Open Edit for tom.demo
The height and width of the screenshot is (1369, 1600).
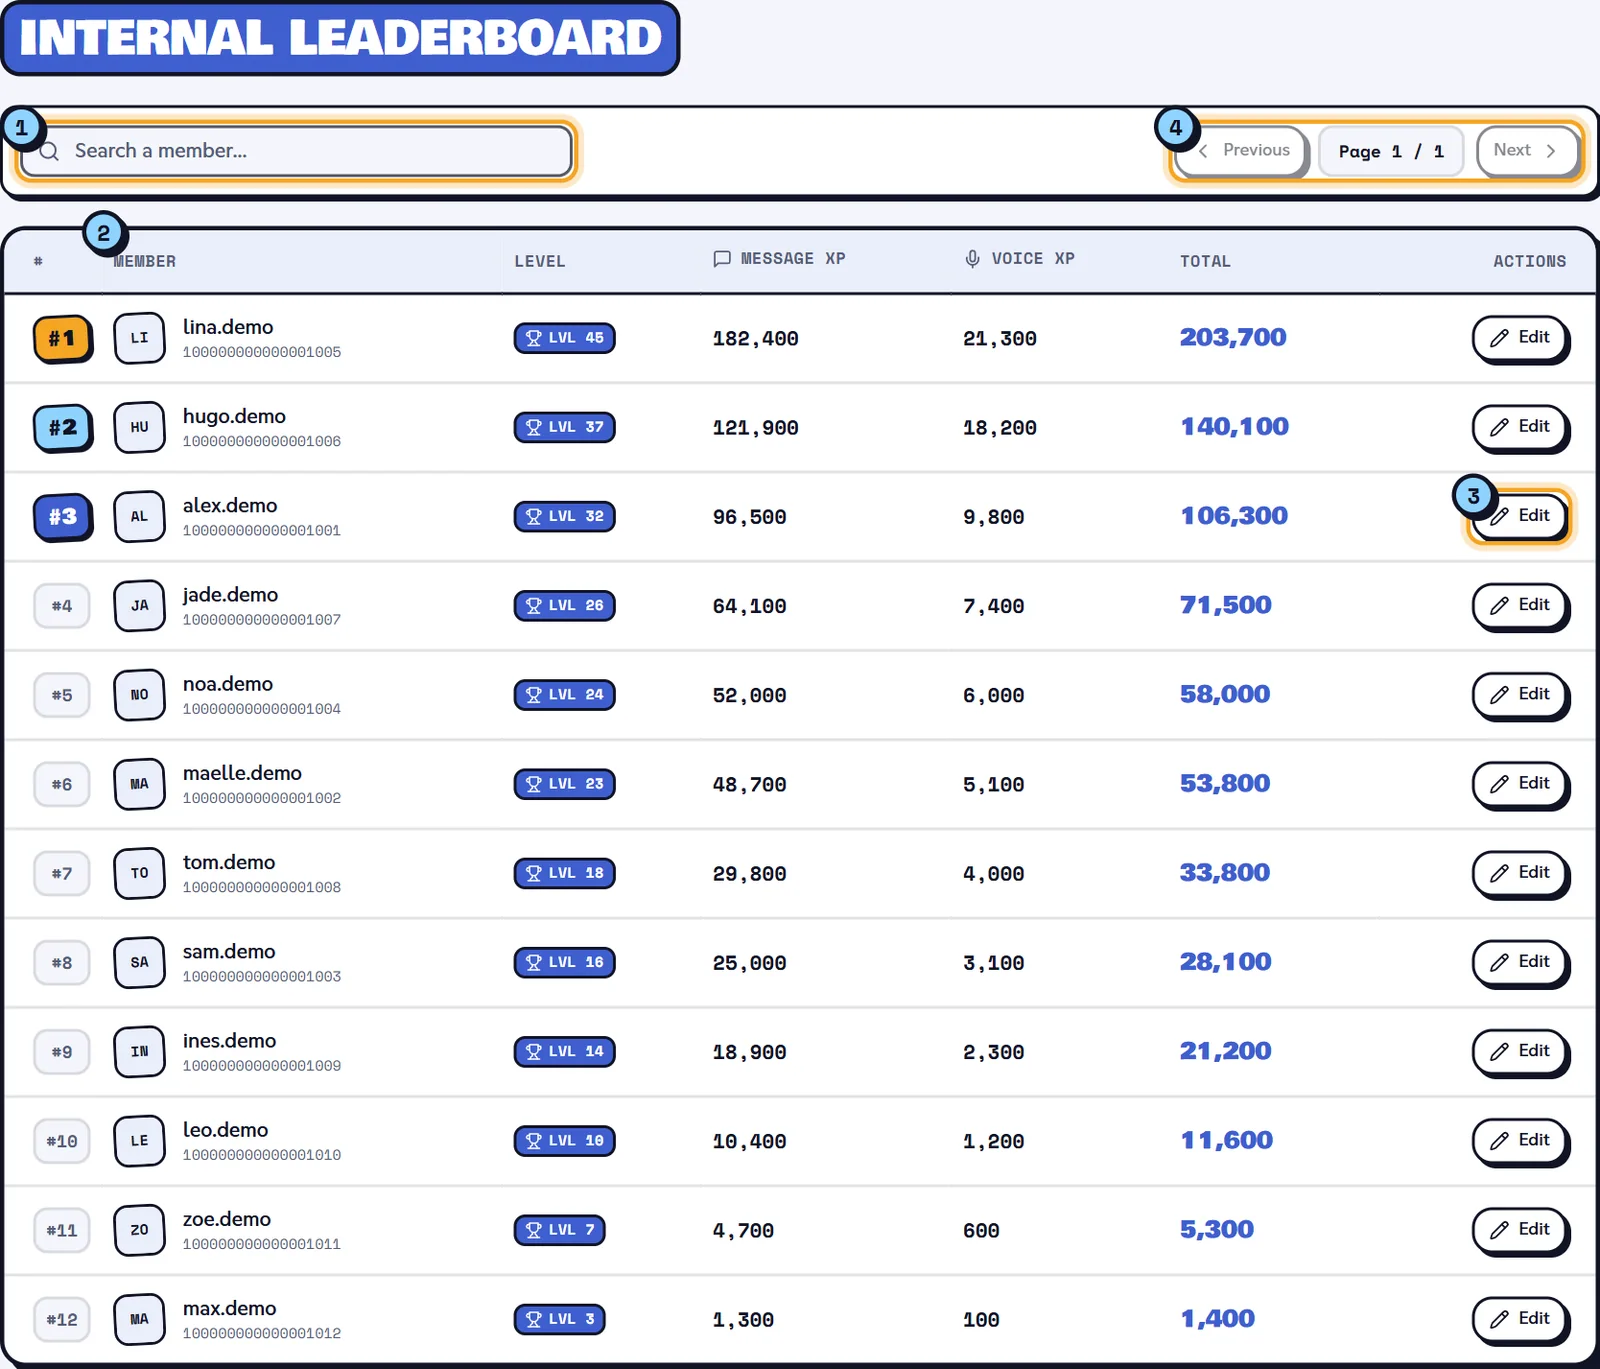point(1519,873)
